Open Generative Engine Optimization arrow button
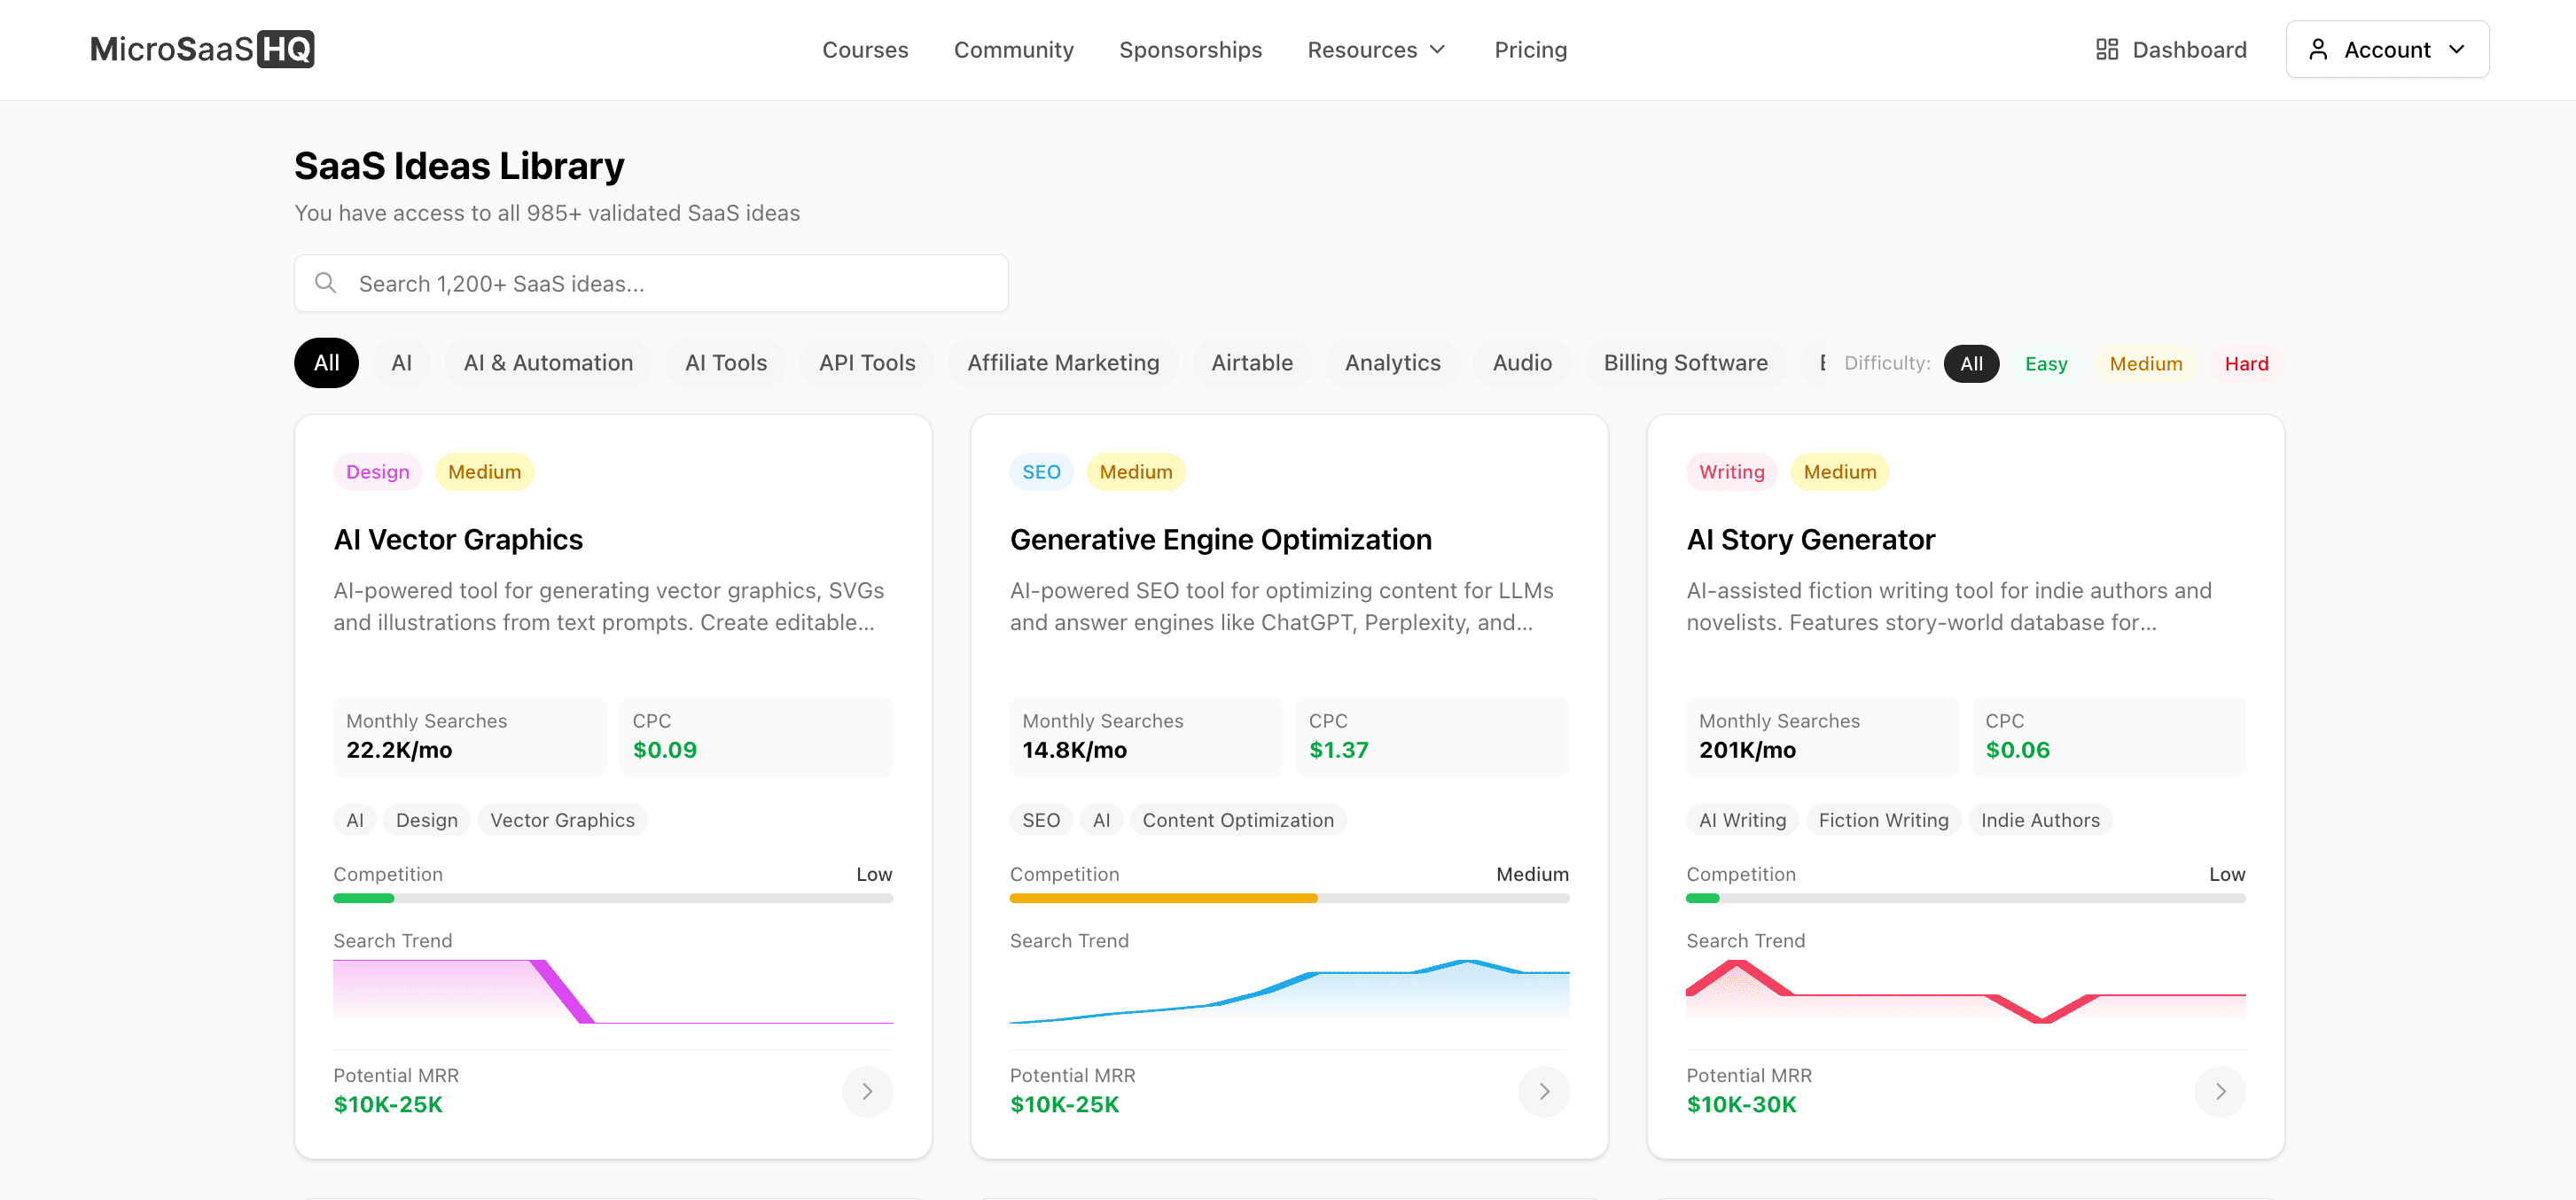The image size is (2576, 1200). click(1543, 1090)
